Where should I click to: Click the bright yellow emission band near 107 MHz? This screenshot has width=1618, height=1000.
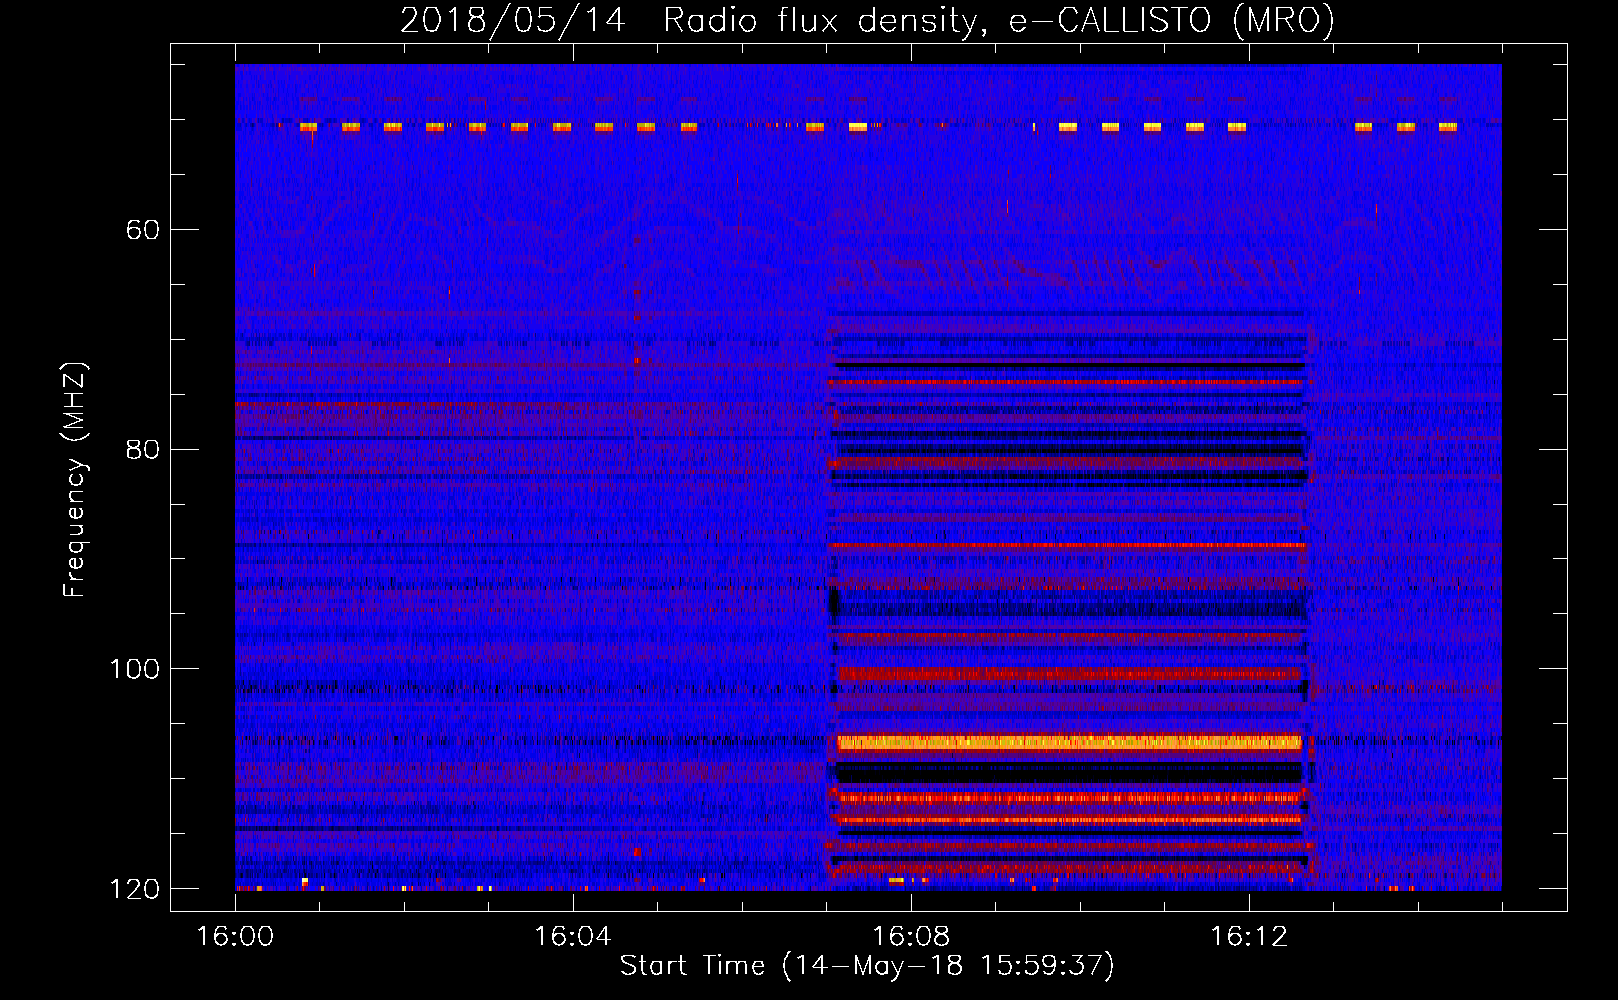point(1069,742)
